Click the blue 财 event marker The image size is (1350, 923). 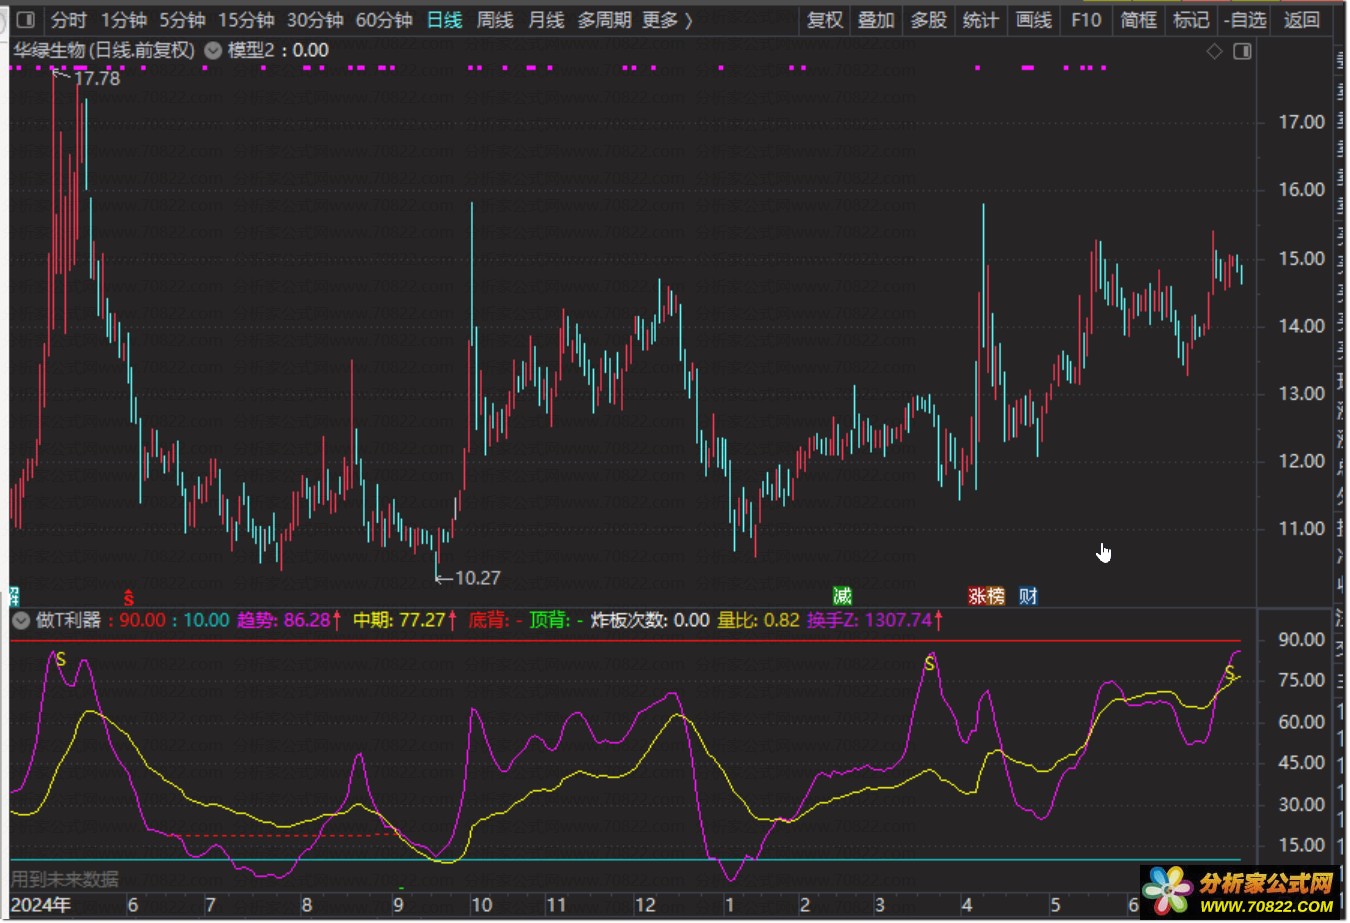[1028, 596]
